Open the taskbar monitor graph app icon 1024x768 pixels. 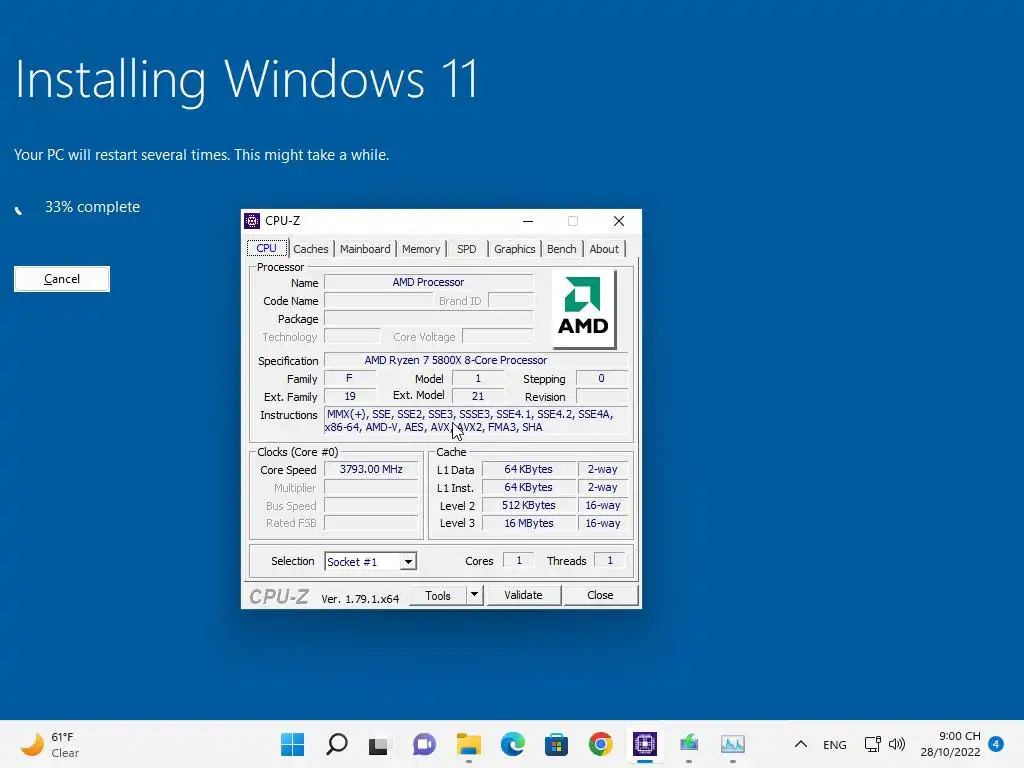pos(733,744)
